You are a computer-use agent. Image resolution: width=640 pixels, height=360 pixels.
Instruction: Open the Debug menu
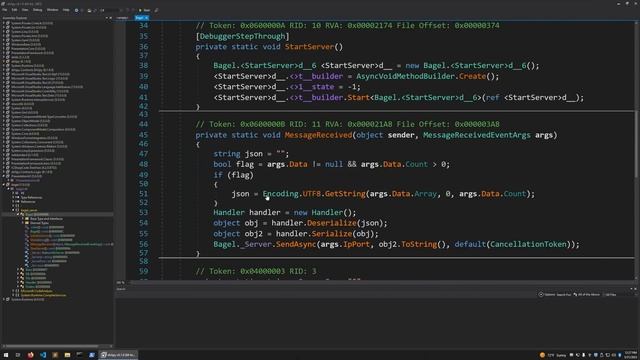pyautogui.click(x=38, y=10)
